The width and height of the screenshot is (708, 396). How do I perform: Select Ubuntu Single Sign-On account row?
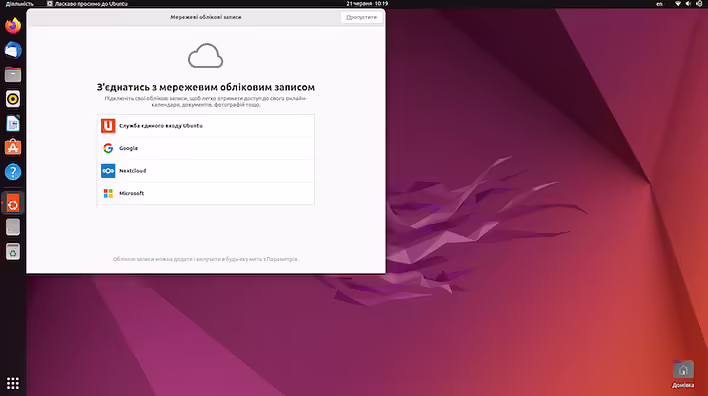click(205, 126)
